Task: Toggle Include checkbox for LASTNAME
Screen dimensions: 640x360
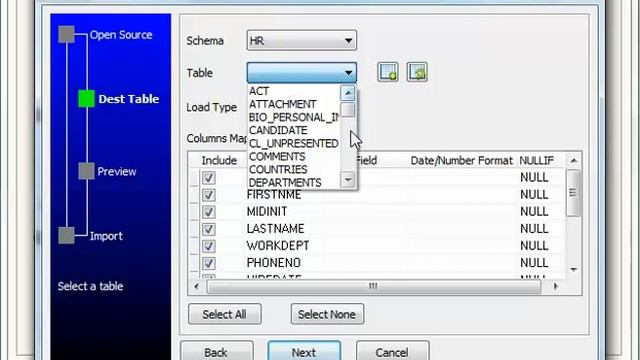Action: pos(209,229)
